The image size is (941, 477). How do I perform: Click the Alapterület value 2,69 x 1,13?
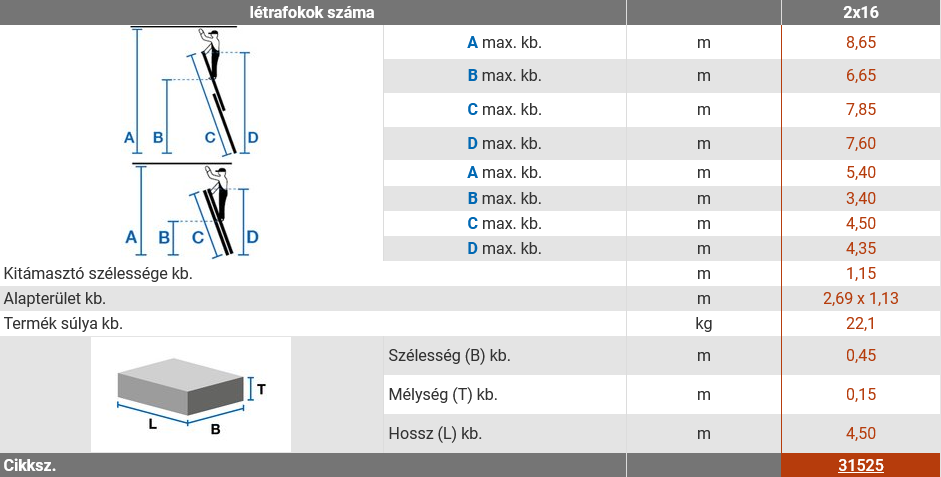861,298
